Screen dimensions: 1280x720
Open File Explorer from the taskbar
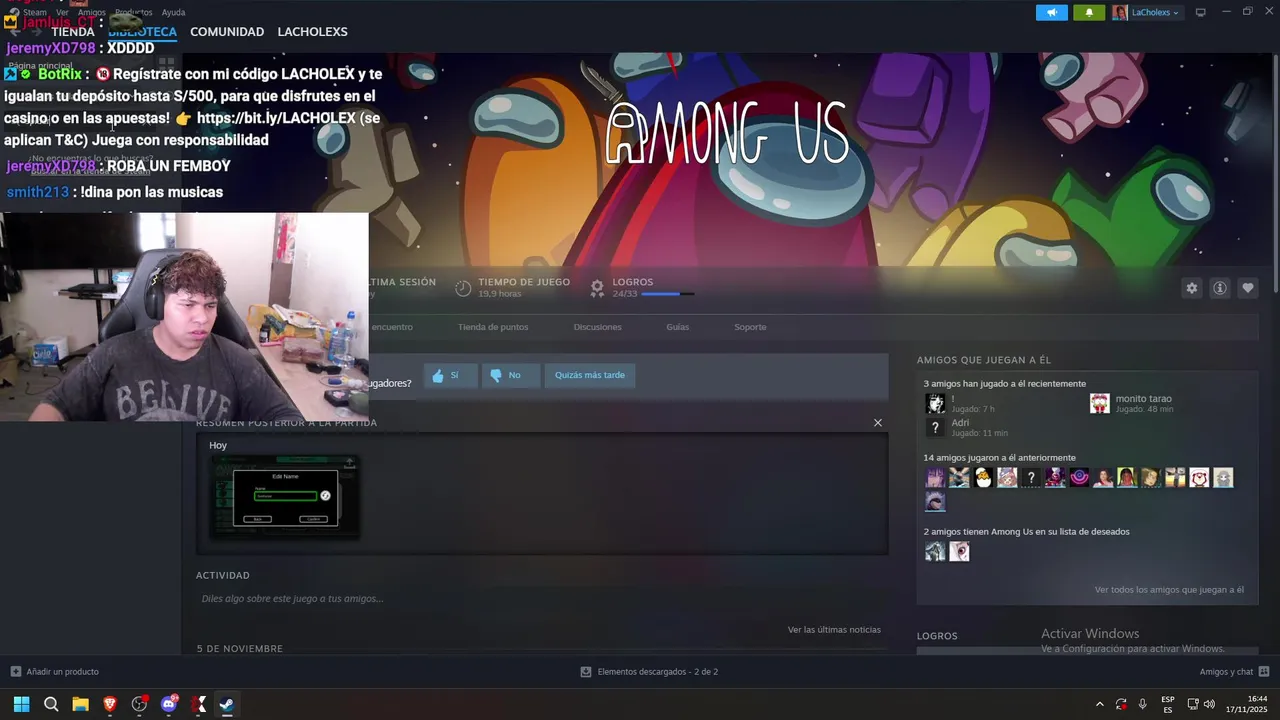point(80,704)
